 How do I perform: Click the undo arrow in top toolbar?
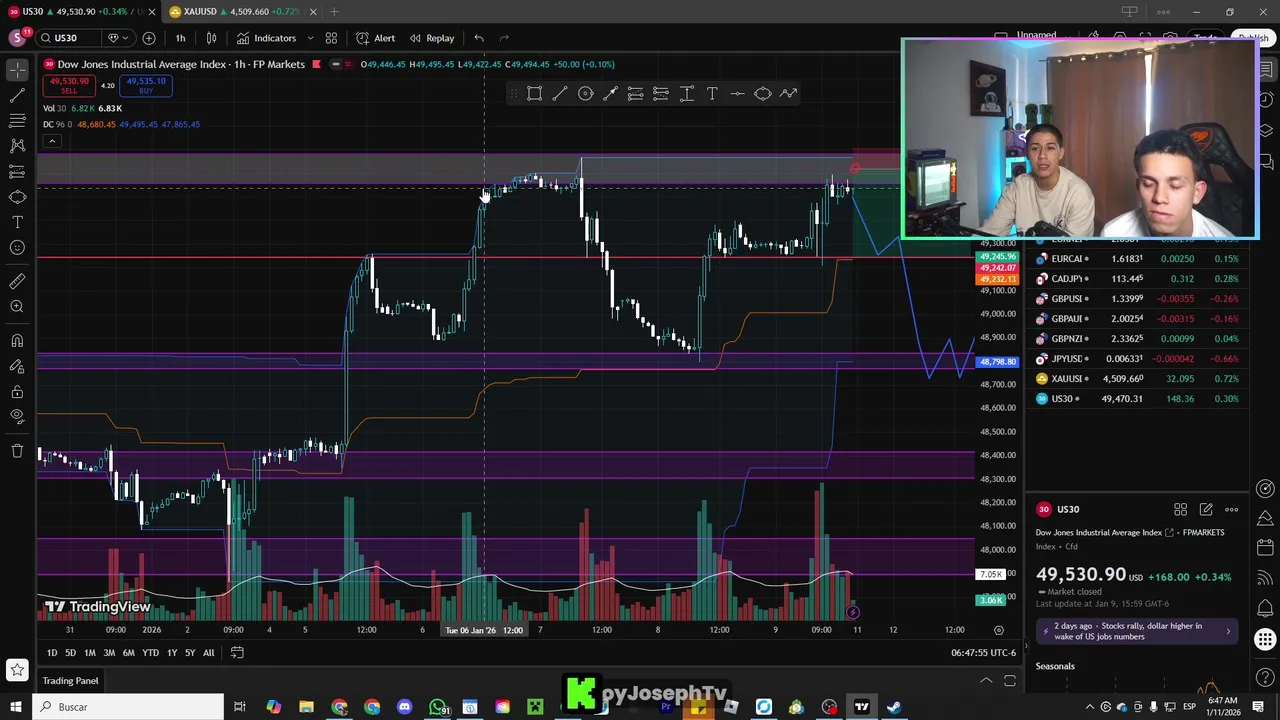(479, 38)
